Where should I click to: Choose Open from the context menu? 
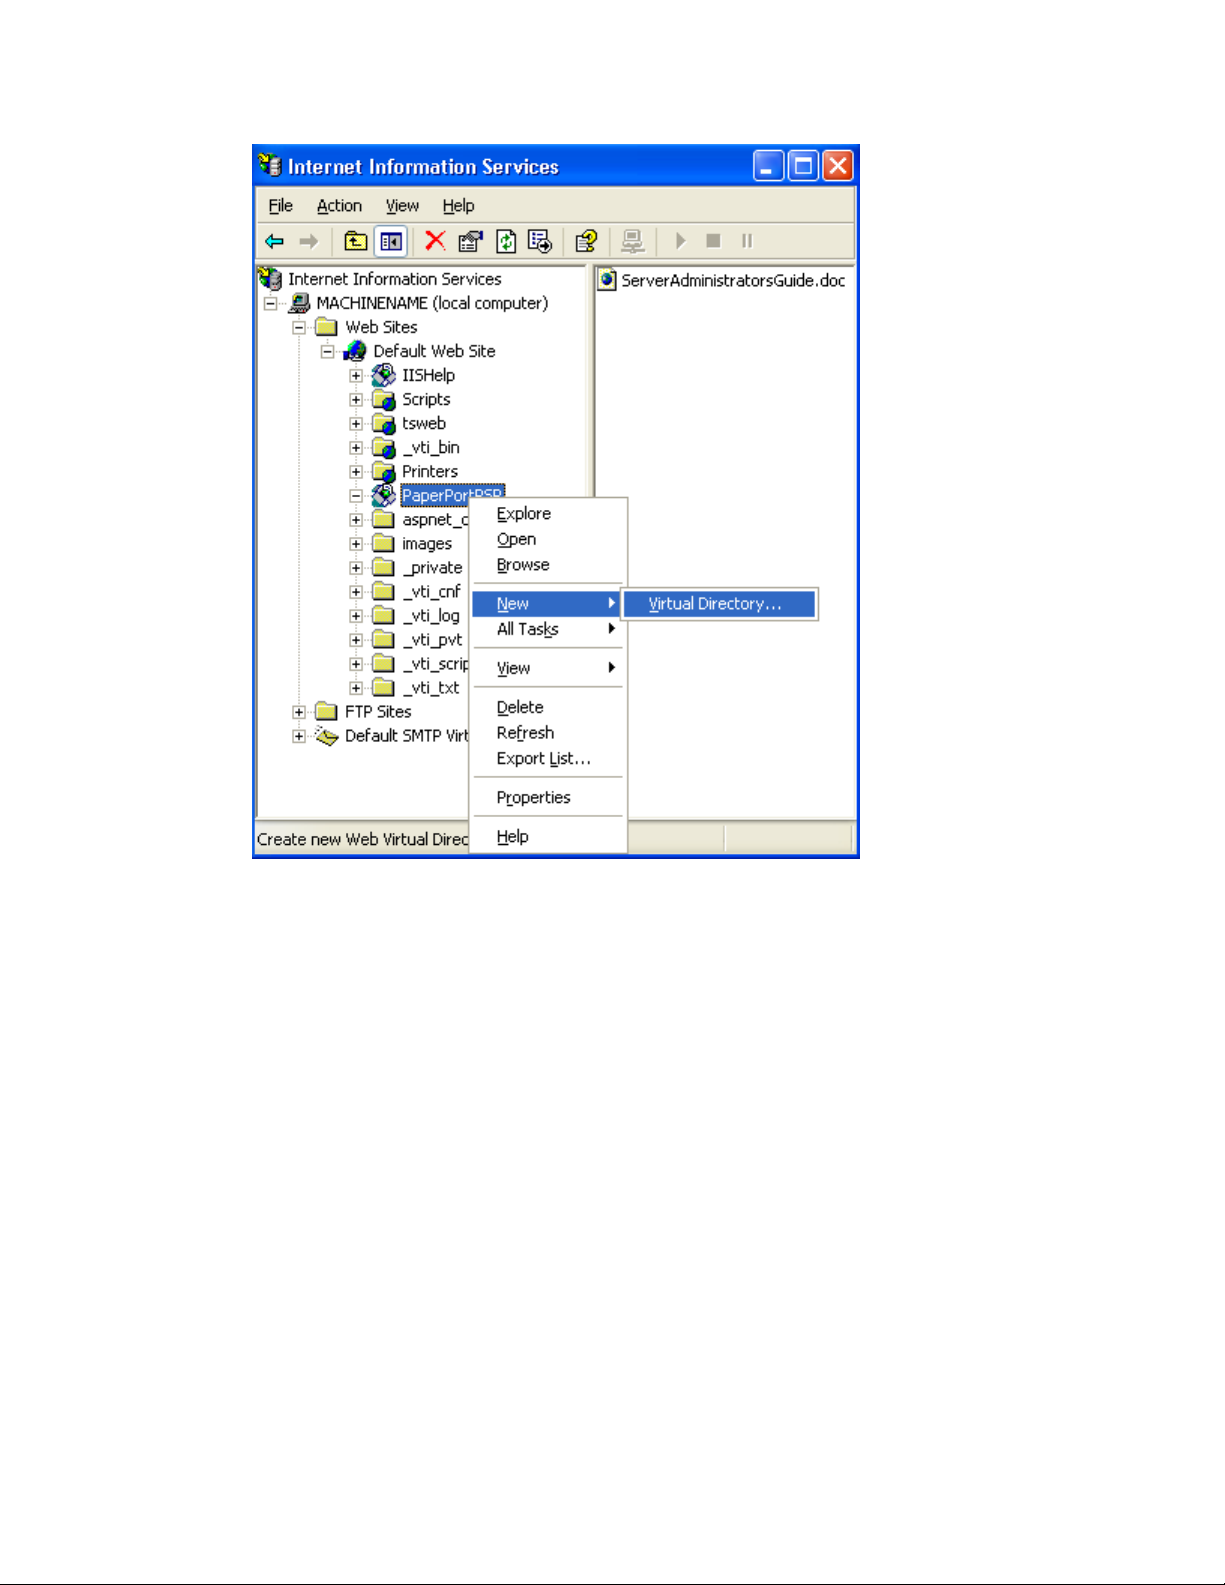pyautogui.click(x=548, y=539)
